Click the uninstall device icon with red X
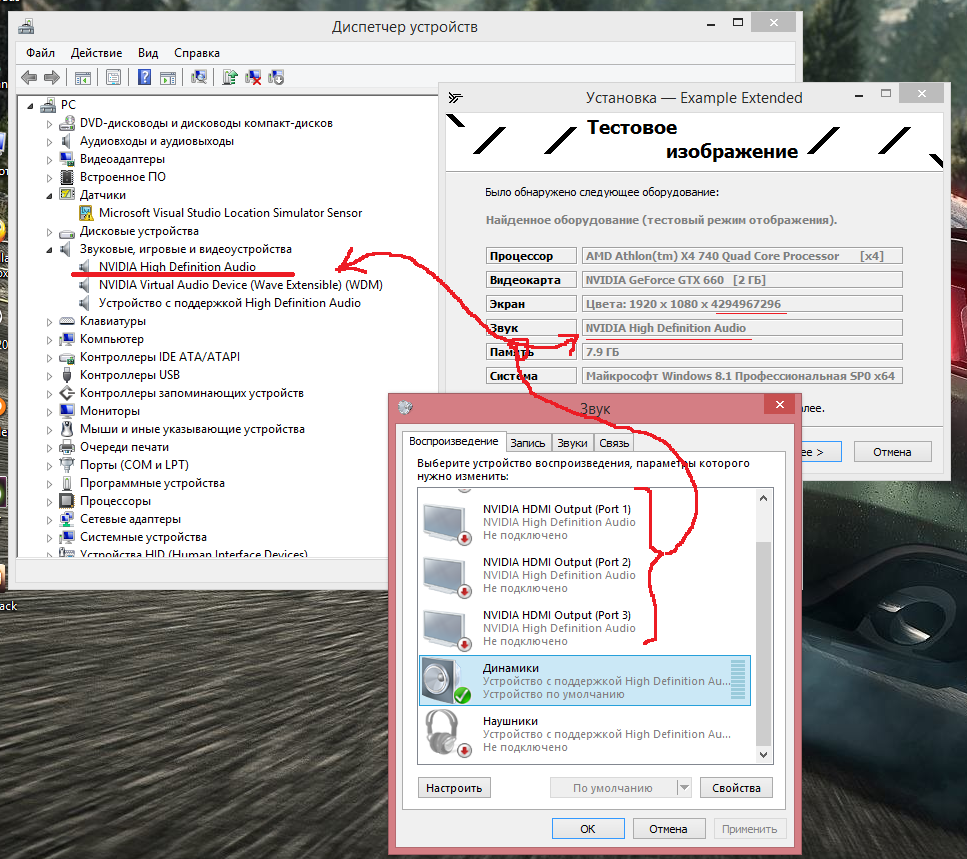967x859 pixels. click(x=253, y=77)
